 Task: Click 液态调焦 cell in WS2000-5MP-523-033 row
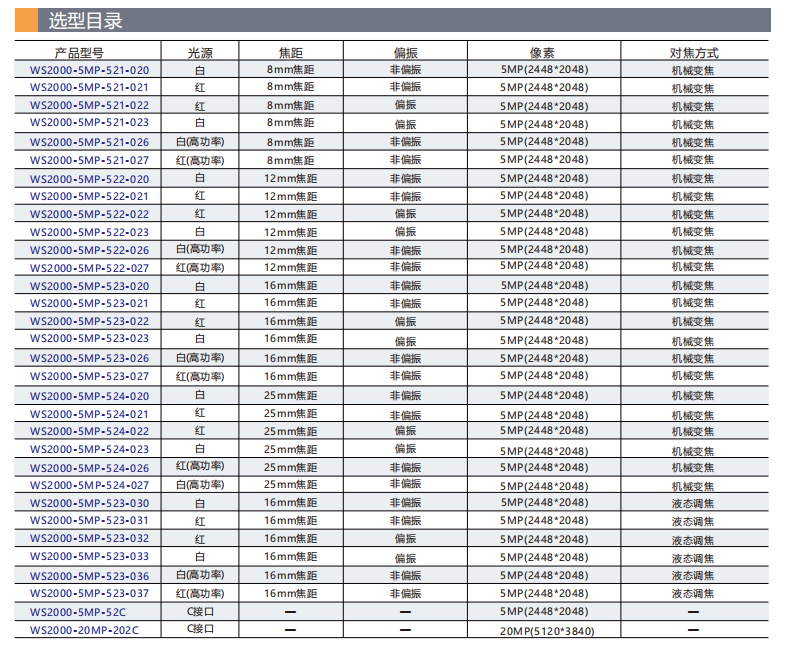(693, 558)
